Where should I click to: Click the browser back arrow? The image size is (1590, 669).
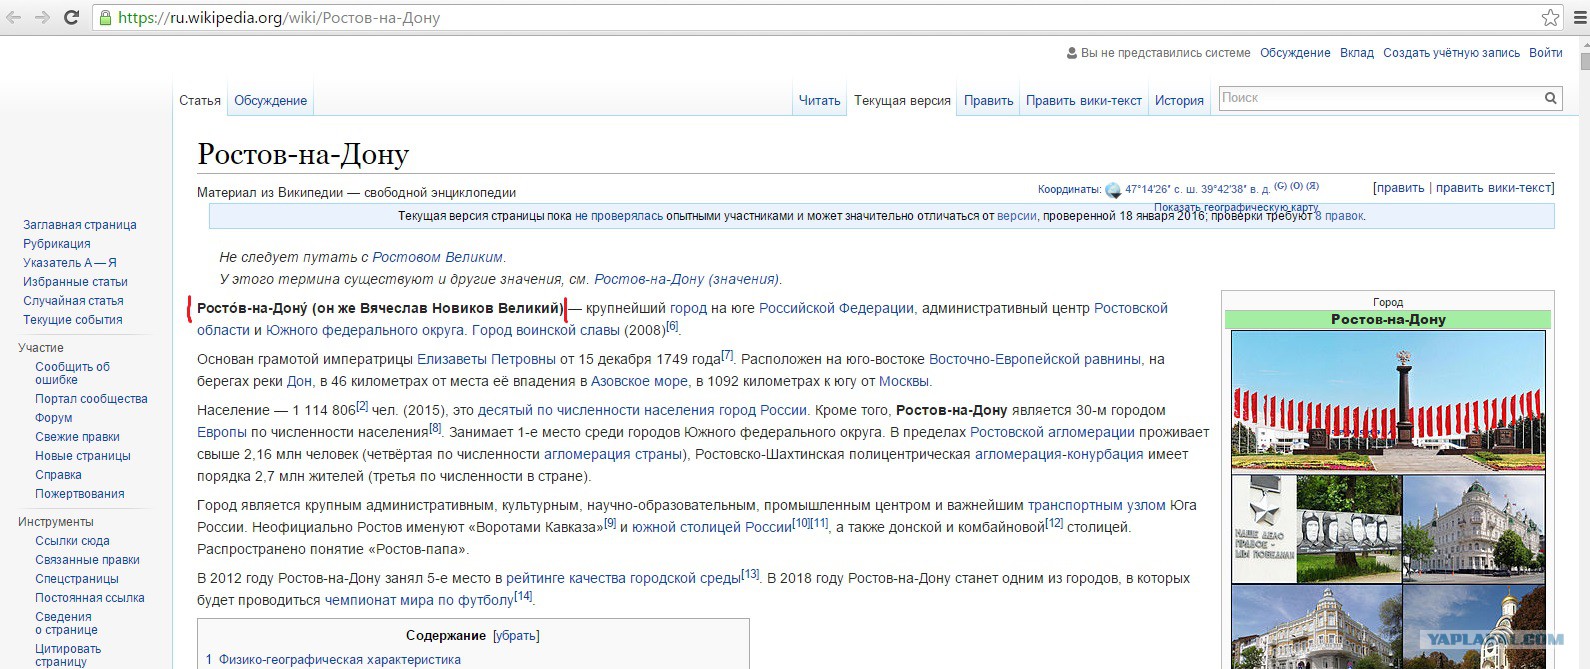pyautogui.click(x=14, y=17)
